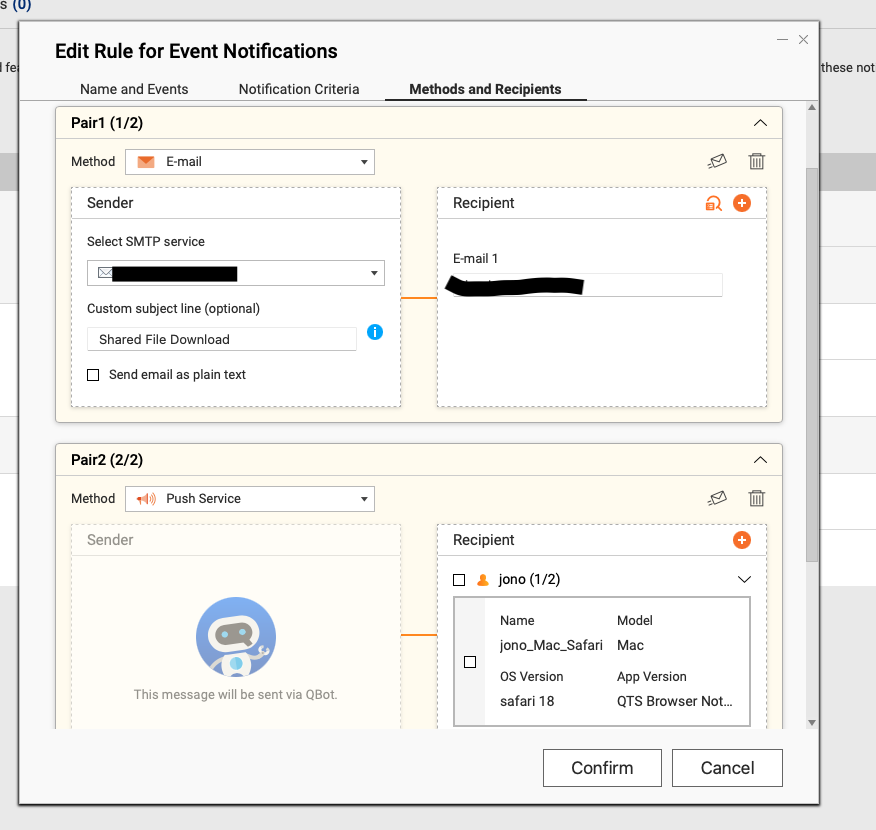Open the E-mail method dropdown
The image size is (876, 830).
pyautogui.click(x=250, y=161)
